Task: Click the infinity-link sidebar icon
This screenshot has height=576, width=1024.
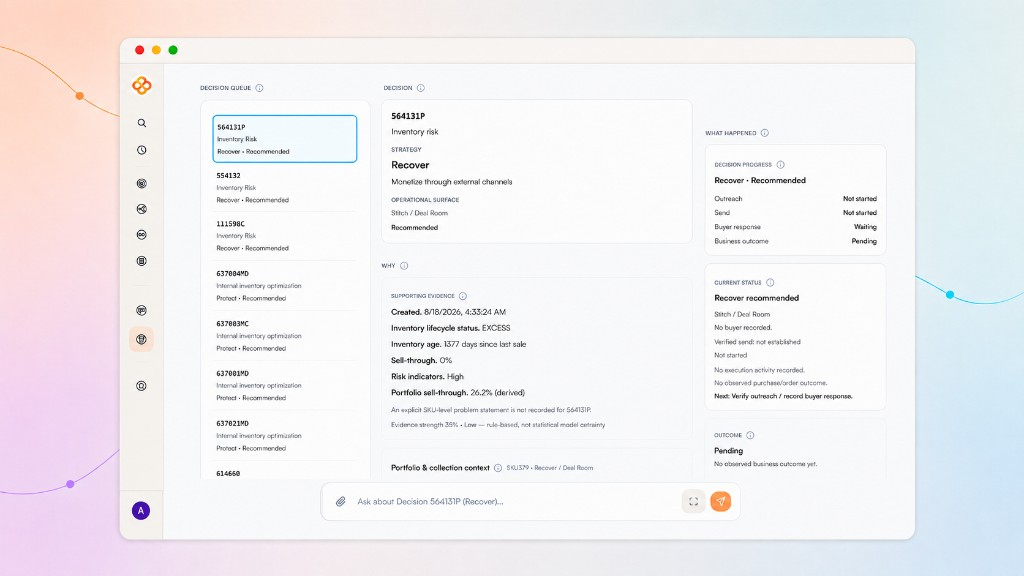Action: (x=142, y=234)
